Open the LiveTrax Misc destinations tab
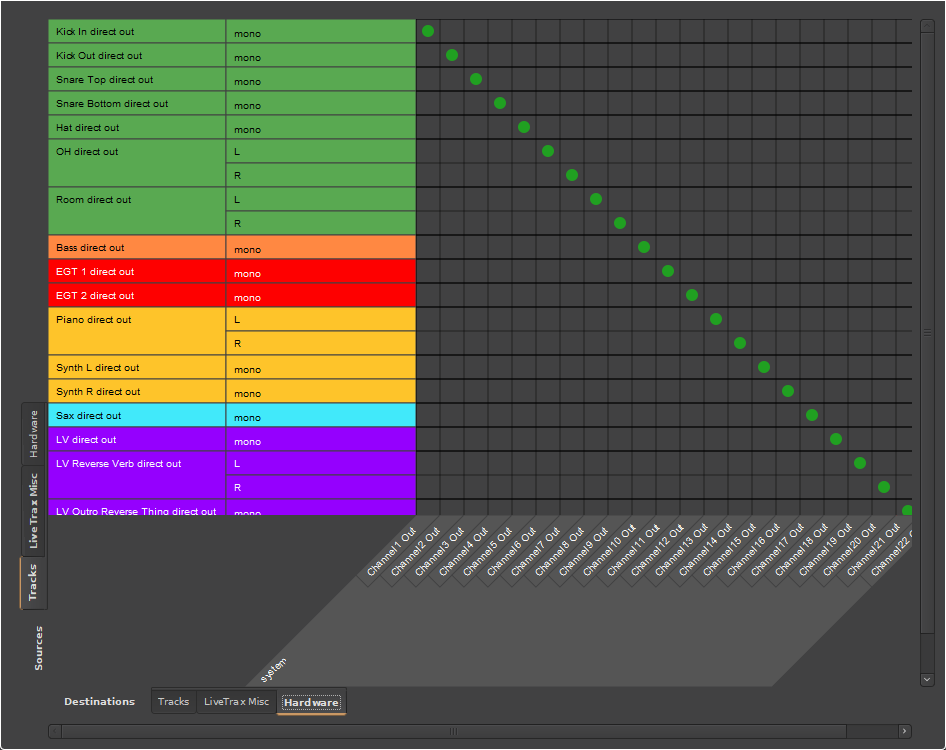Viewport: 946px width, 750px height. (236, 701)
